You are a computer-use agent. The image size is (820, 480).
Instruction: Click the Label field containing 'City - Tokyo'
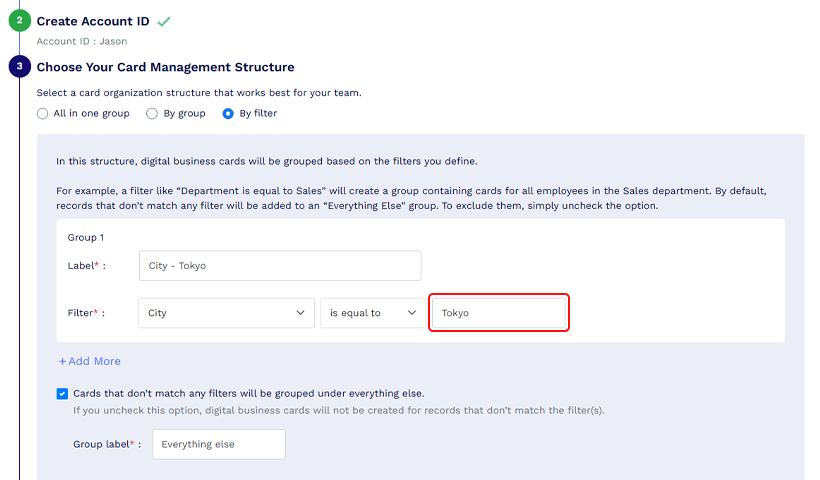click(280, 266)
